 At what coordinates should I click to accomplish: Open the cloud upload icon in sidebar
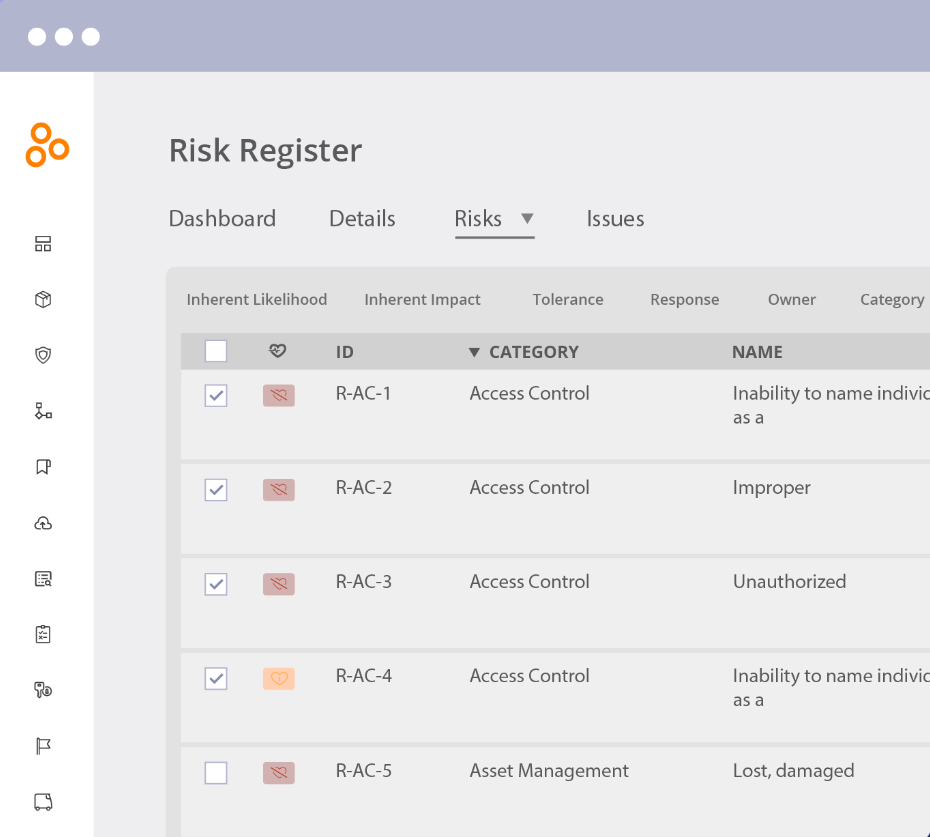tap(45, 522)
